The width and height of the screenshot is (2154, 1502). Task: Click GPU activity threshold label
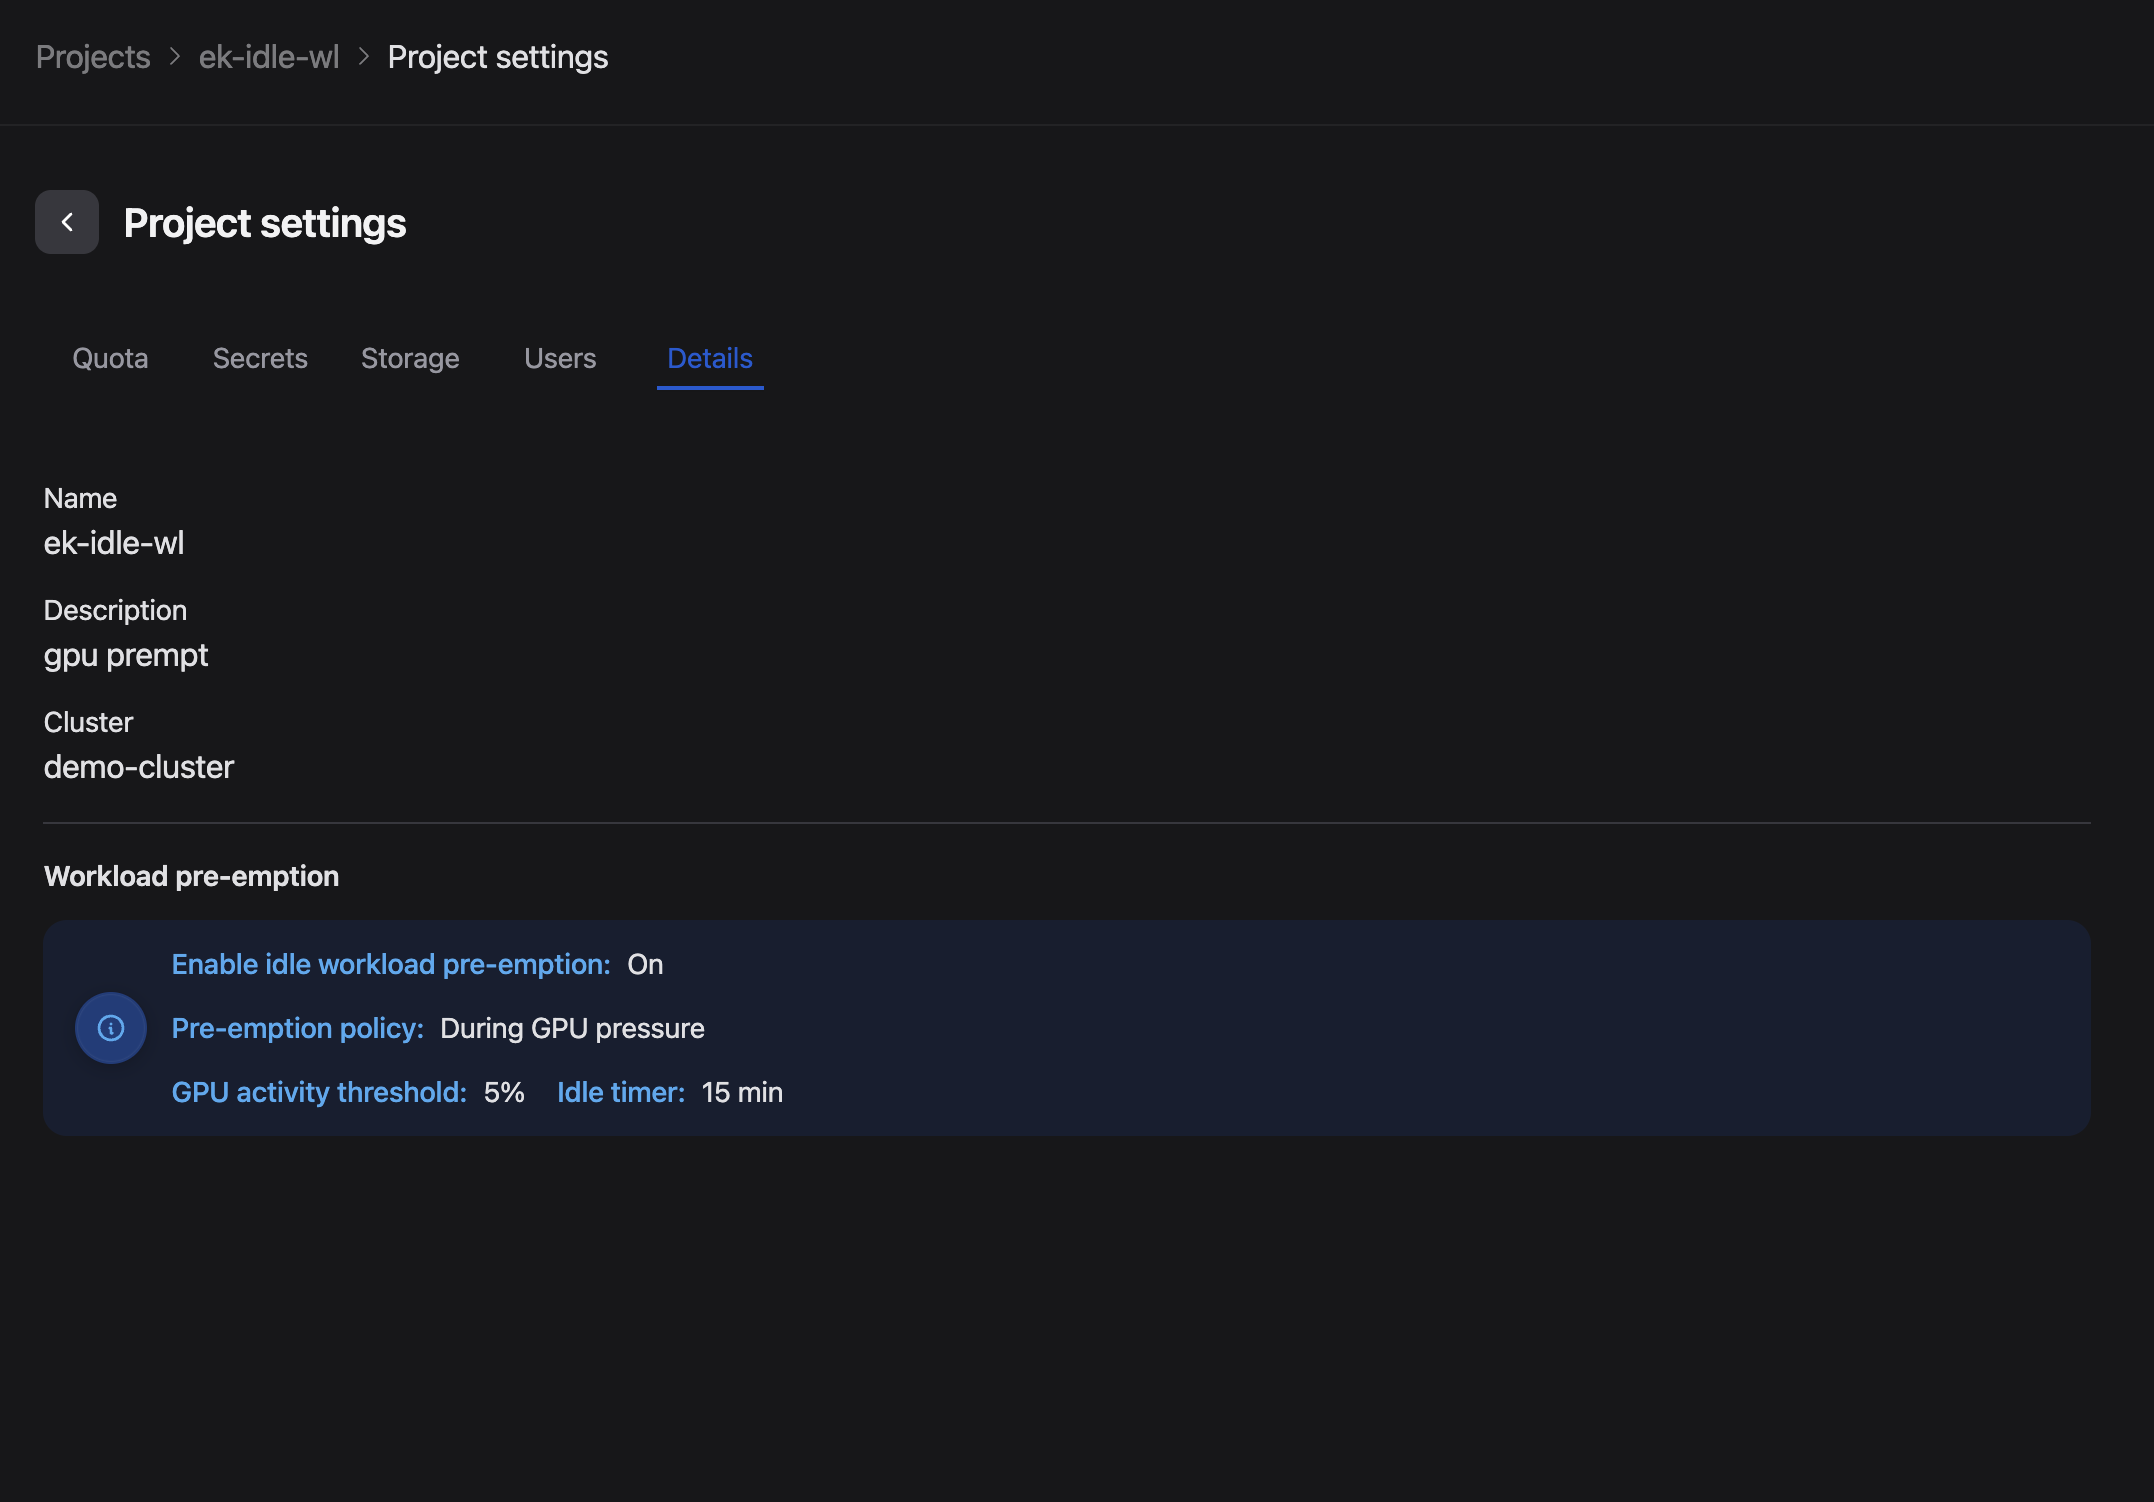click(319, 1092)
